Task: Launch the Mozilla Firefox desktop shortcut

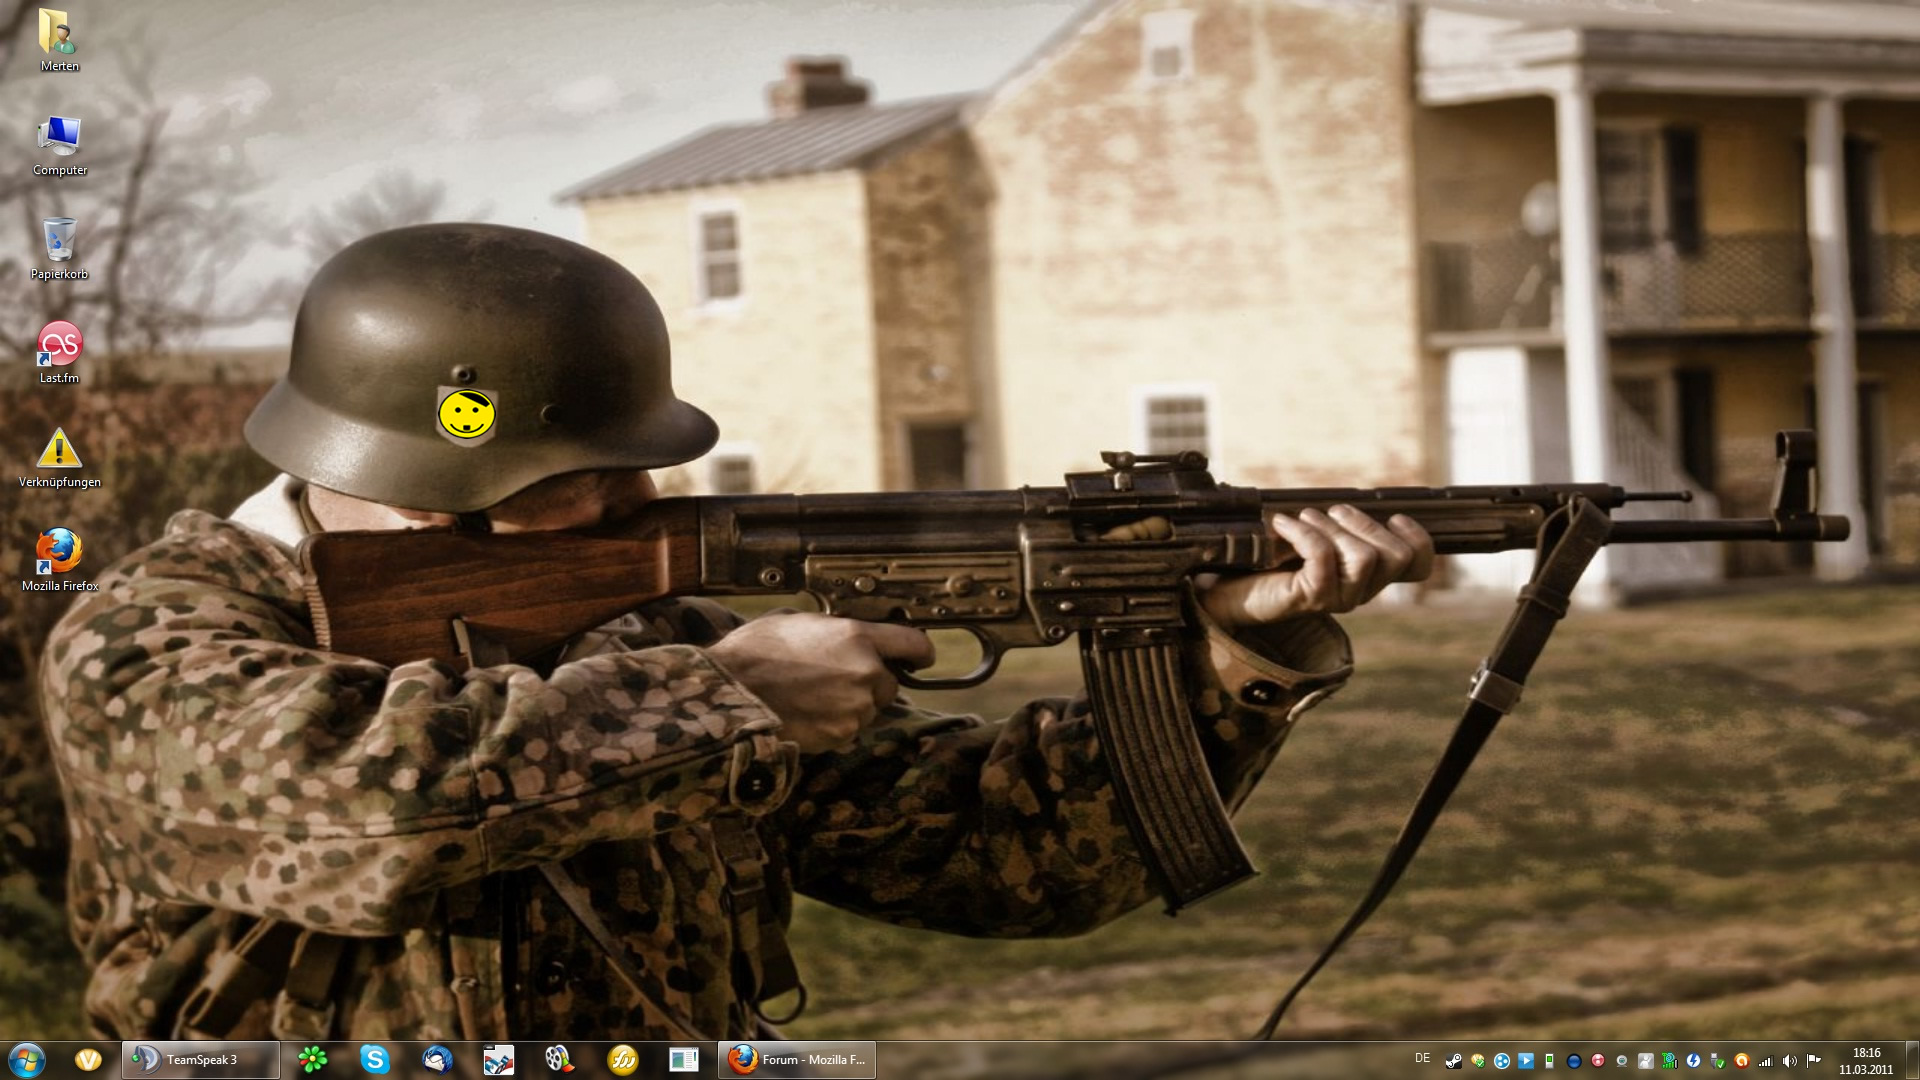Action: [59, 561]
